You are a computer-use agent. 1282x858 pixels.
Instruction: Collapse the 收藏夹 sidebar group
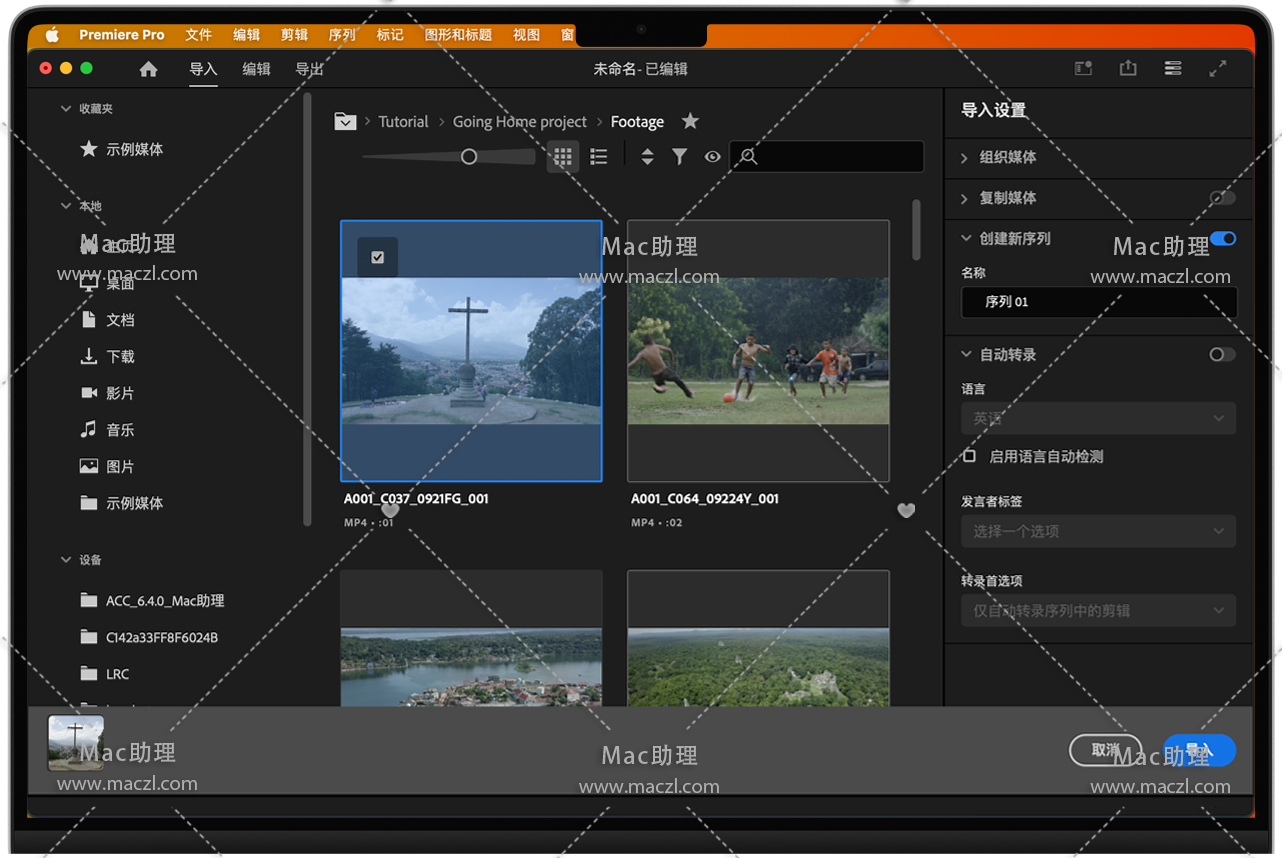point(66,109)
